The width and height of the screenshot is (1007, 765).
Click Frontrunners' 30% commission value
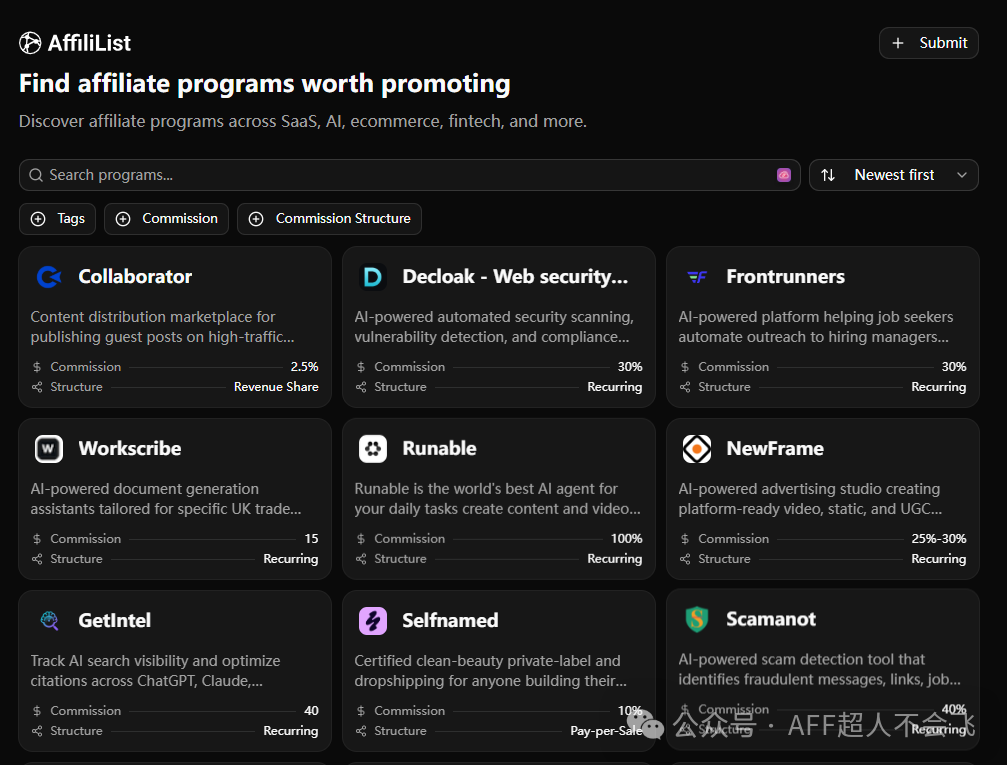(x=954, y=367)
